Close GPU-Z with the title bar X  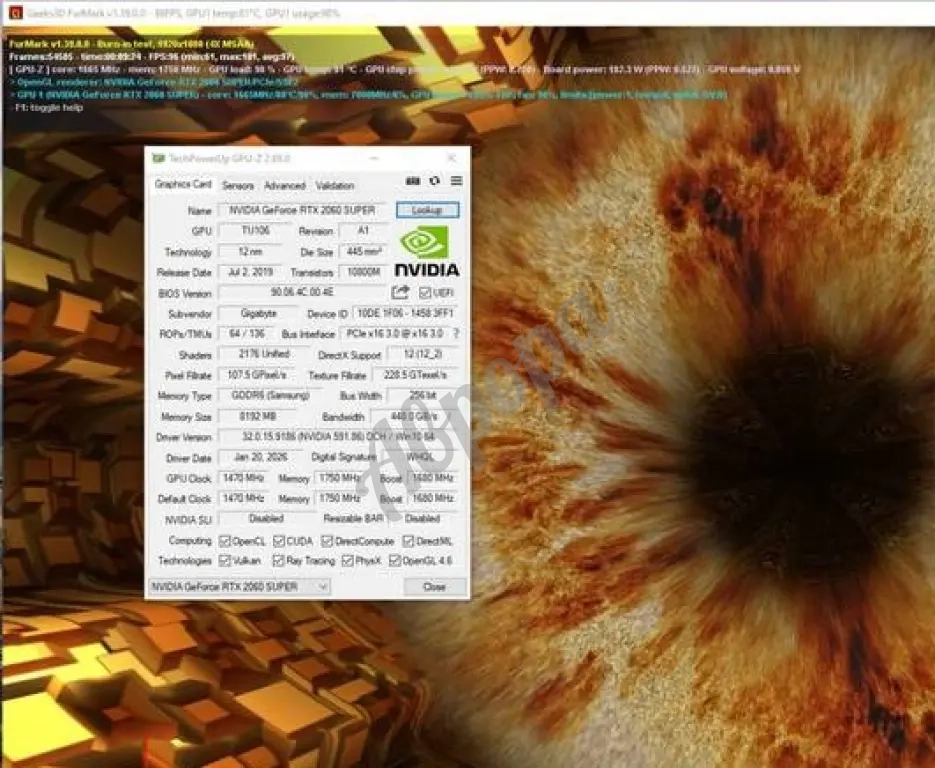pos(451,159)
